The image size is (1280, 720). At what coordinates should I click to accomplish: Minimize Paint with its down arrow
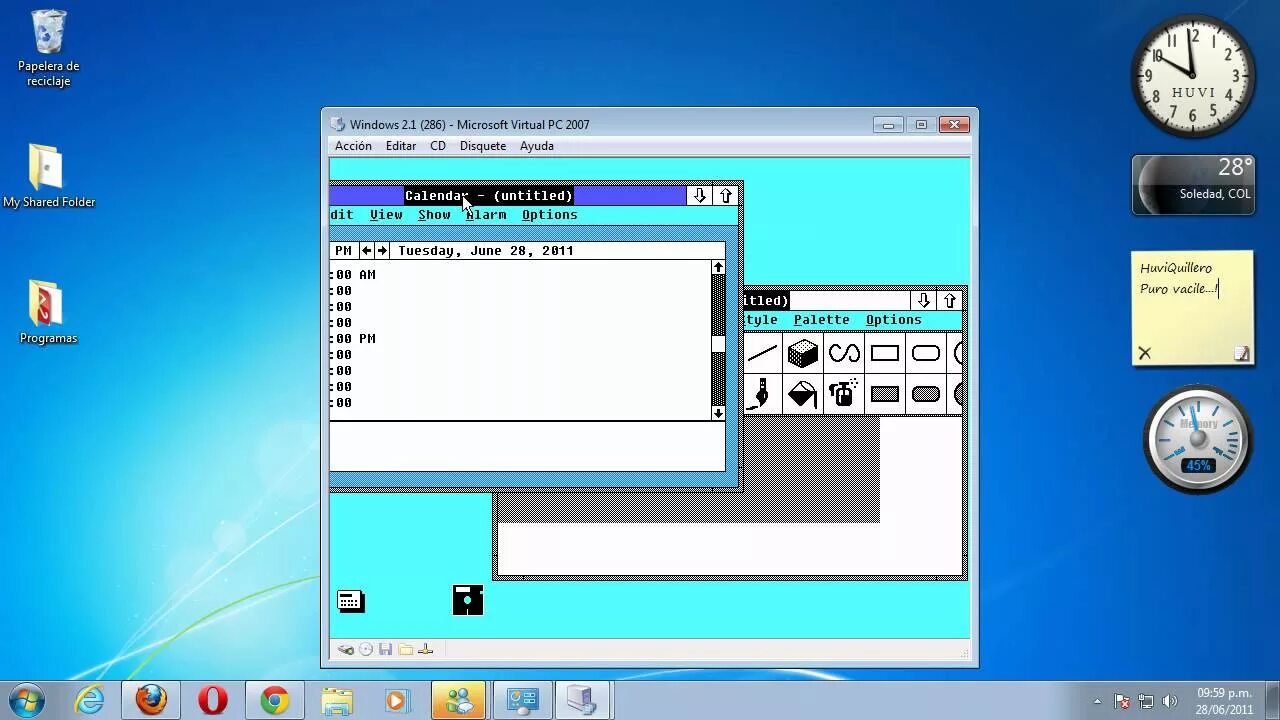click(x=924, y=301)
